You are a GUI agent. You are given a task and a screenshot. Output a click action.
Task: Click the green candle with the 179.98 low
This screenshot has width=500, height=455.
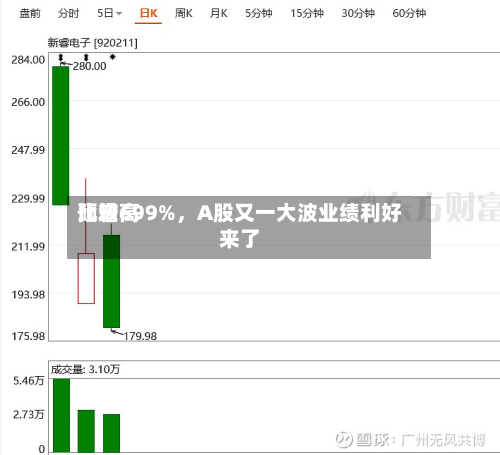[x=111, y=281]
